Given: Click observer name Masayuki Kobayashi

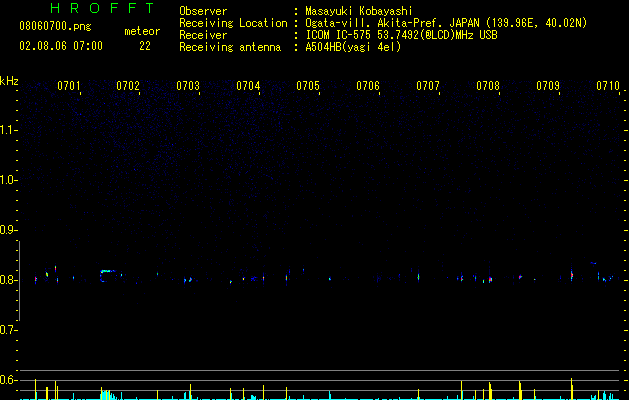Looking at the screenshot, I should [x=359, y=11].
